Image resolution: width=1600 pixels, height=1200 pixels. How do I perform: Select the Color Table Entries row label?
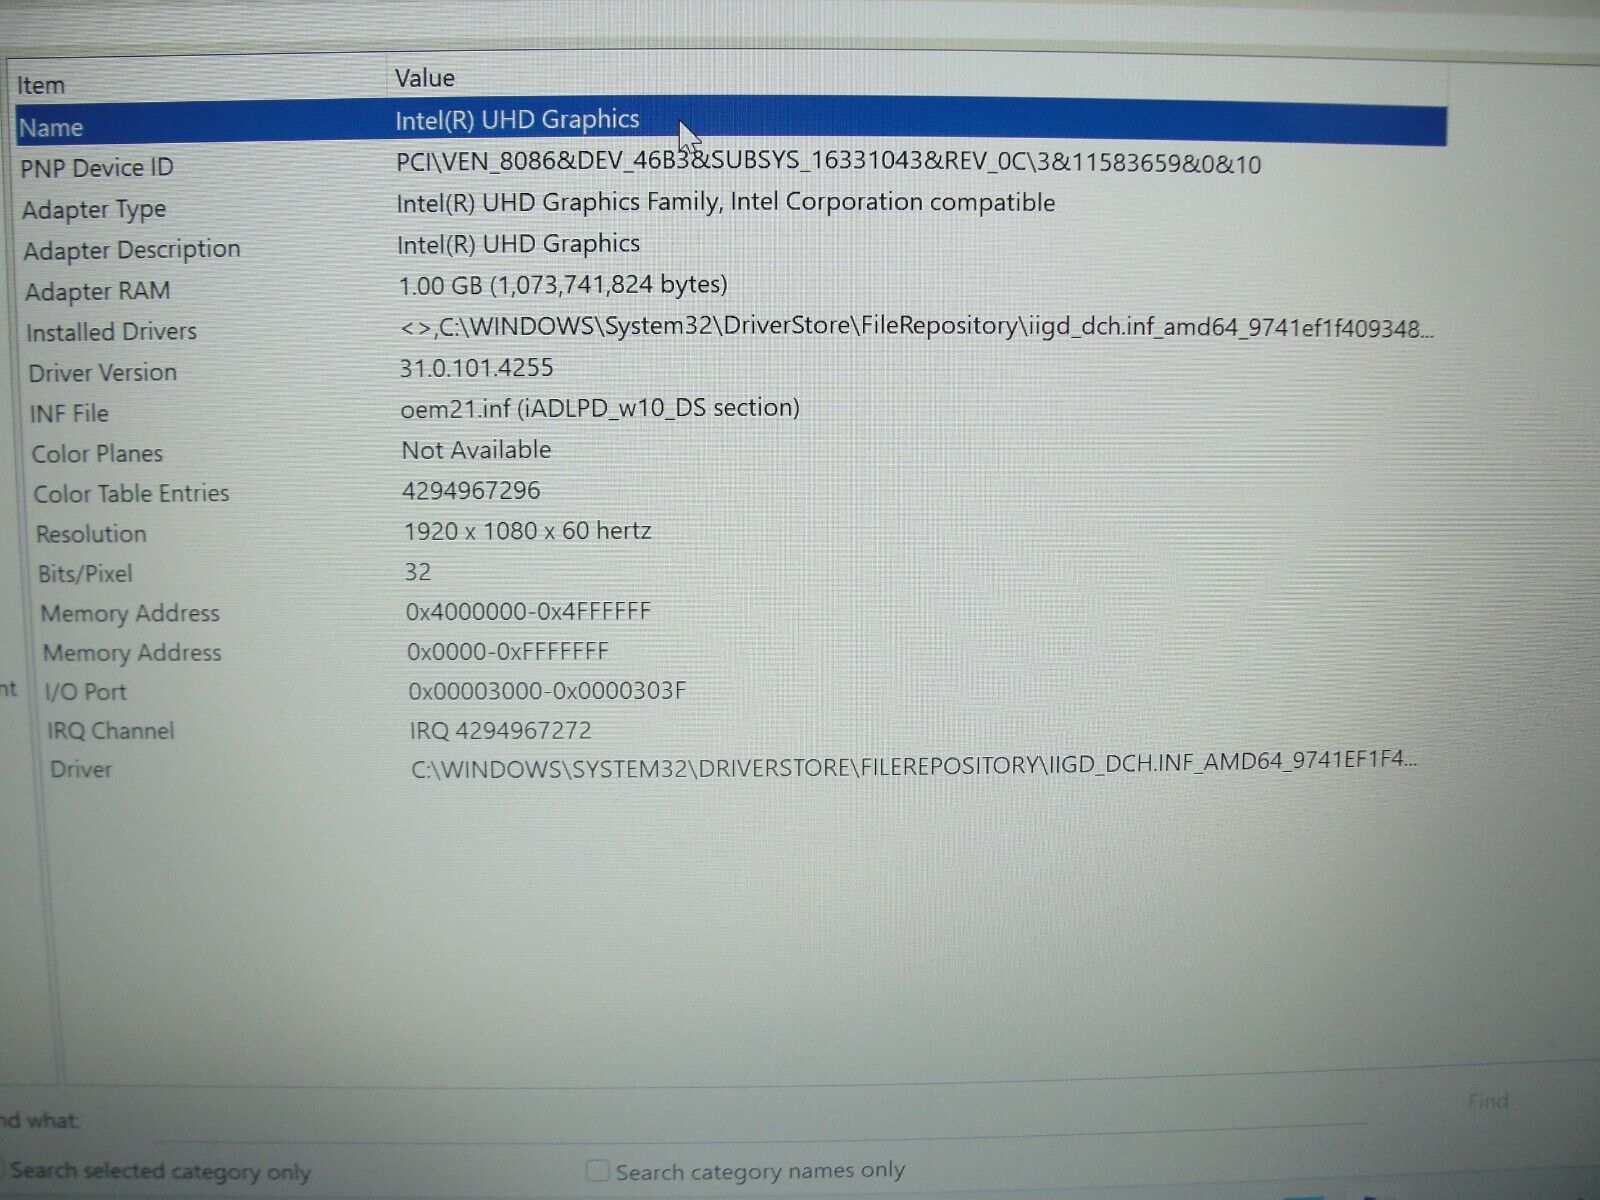[132, 494]
